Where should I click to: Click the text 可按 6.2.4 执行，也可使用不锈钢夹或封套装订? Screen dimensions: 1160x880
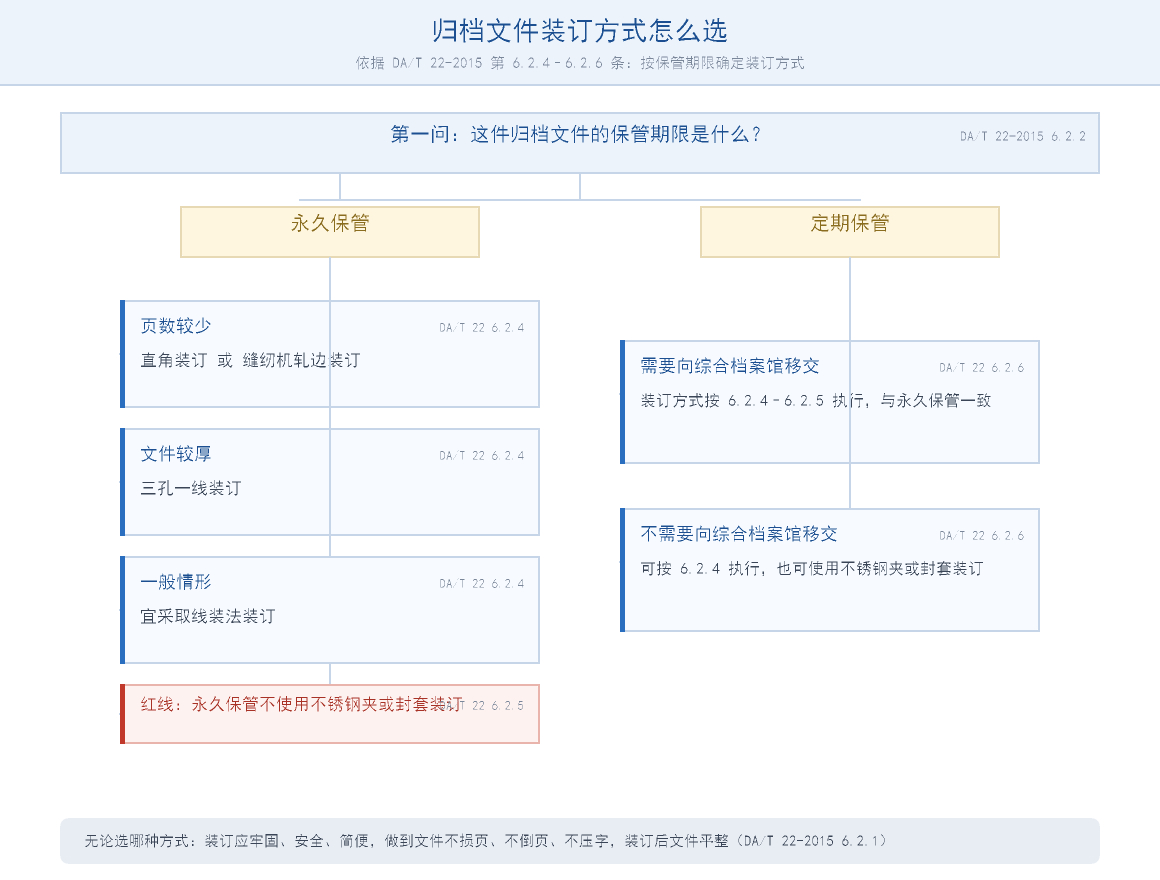[812, 568]
